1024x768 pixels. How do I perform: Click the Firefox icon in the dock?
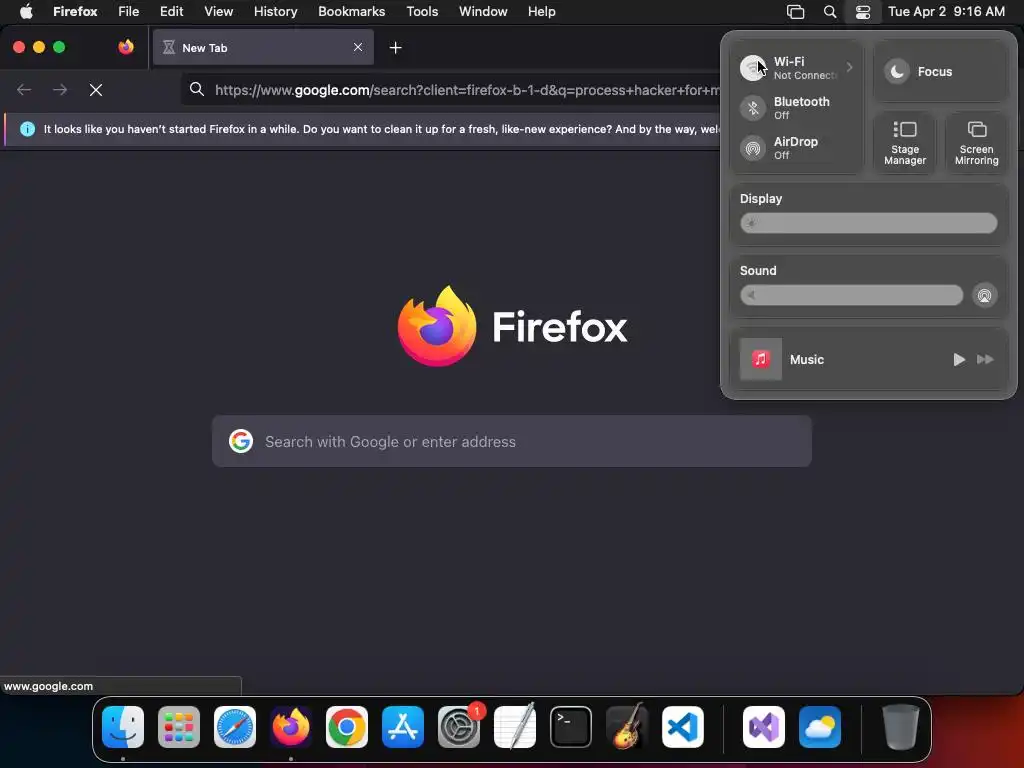pyautogui.click(x=291, y=727)
